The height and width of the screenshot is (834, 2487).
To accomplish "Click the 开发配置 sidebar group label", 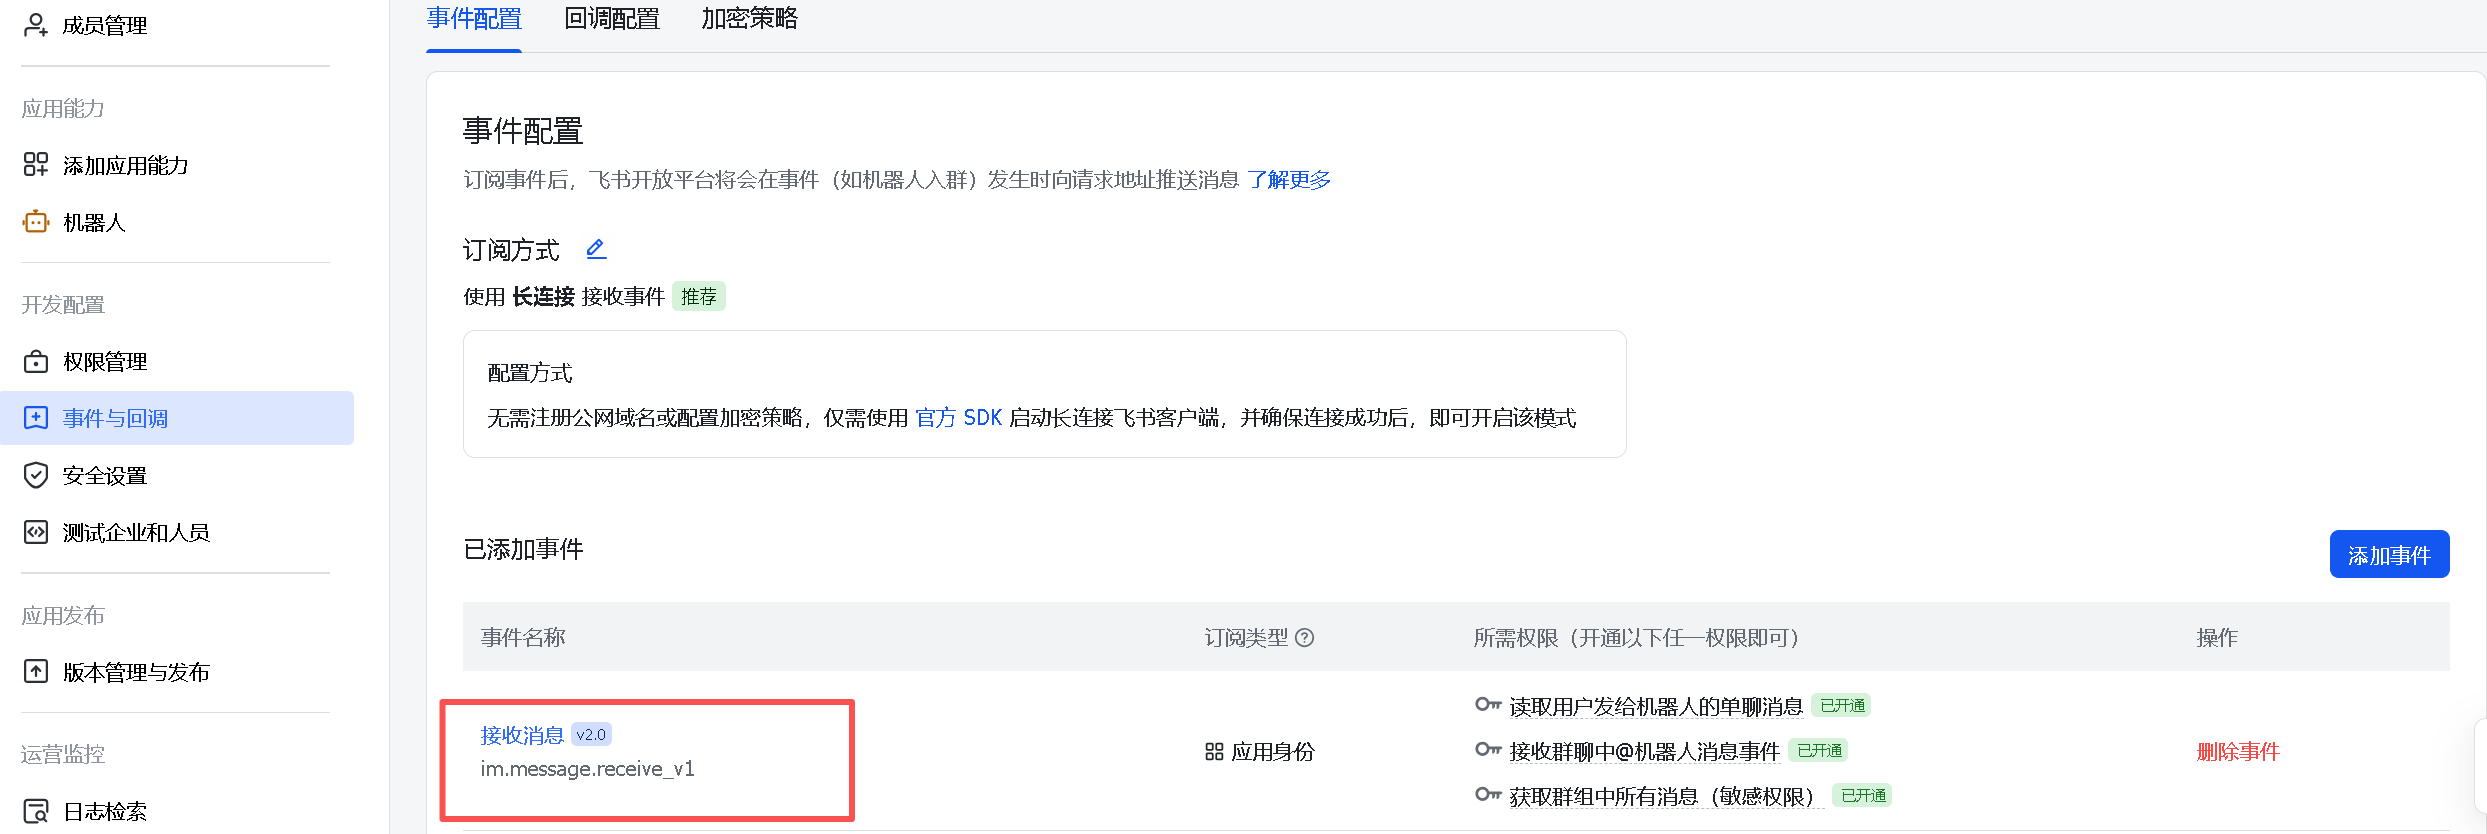I will (x=63, y=304).
